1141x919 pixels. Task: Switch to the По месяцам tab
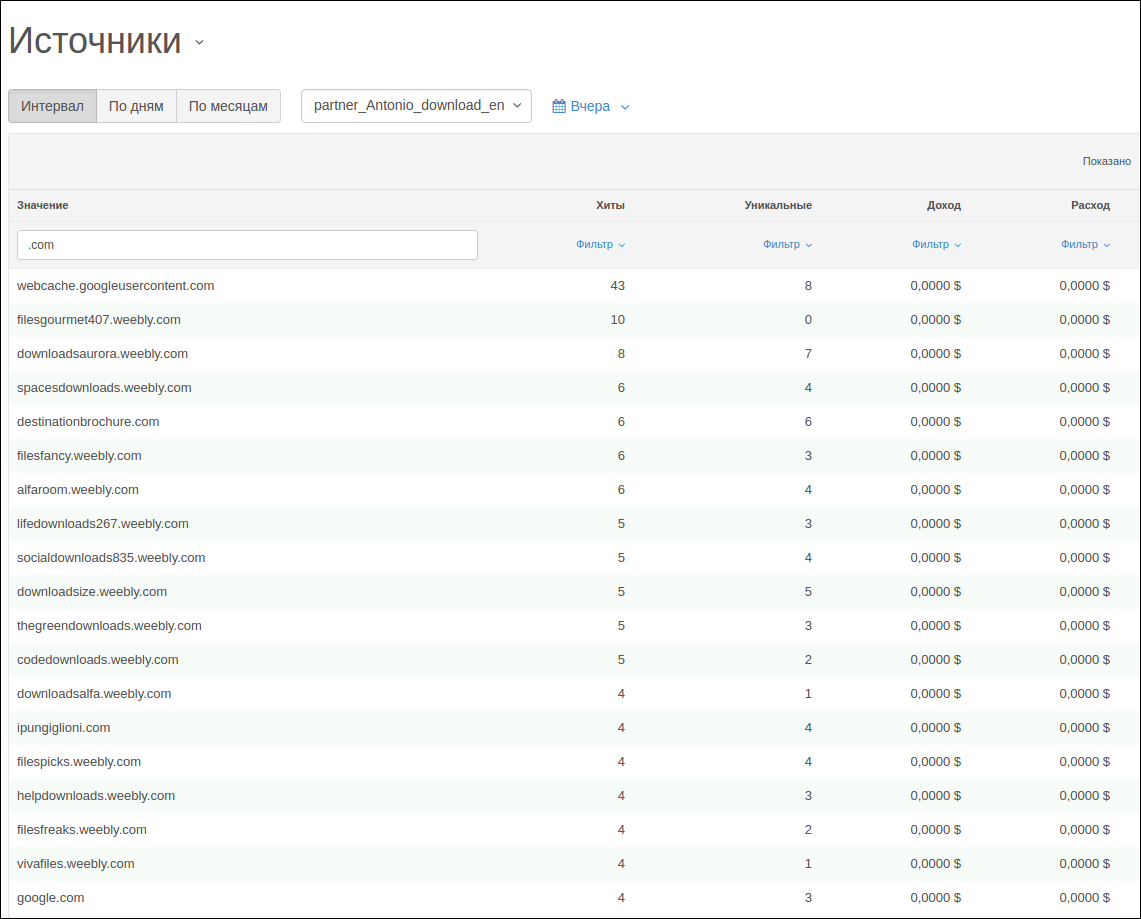pyautogui.click(x=228, y=106)
